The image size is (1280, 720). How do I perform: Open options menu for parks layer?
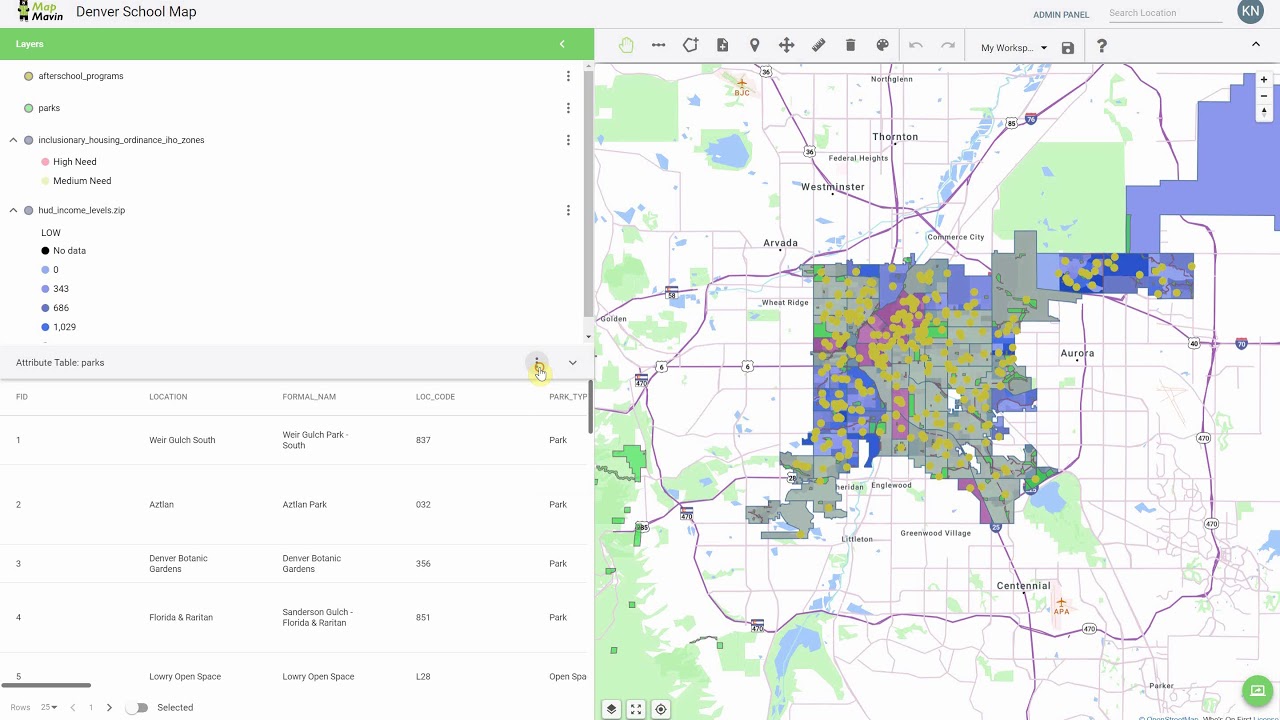point(568,108)
